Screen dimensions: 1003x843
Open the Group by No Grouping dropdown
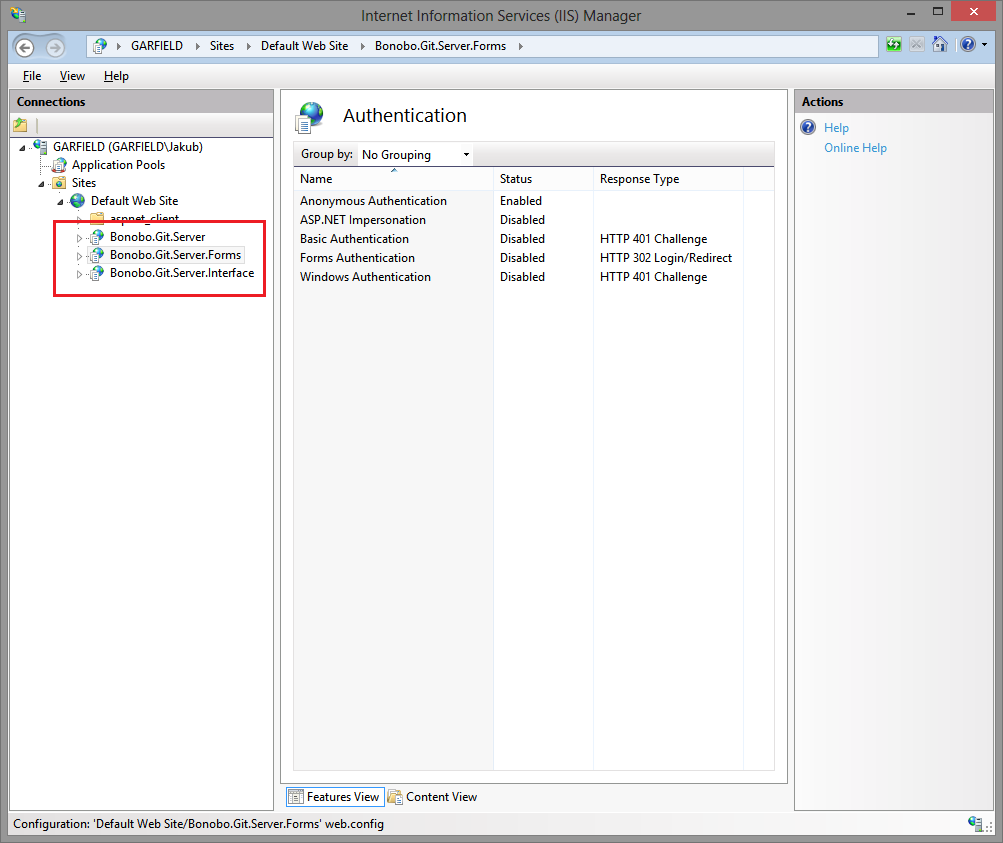(x=415, y=155)
